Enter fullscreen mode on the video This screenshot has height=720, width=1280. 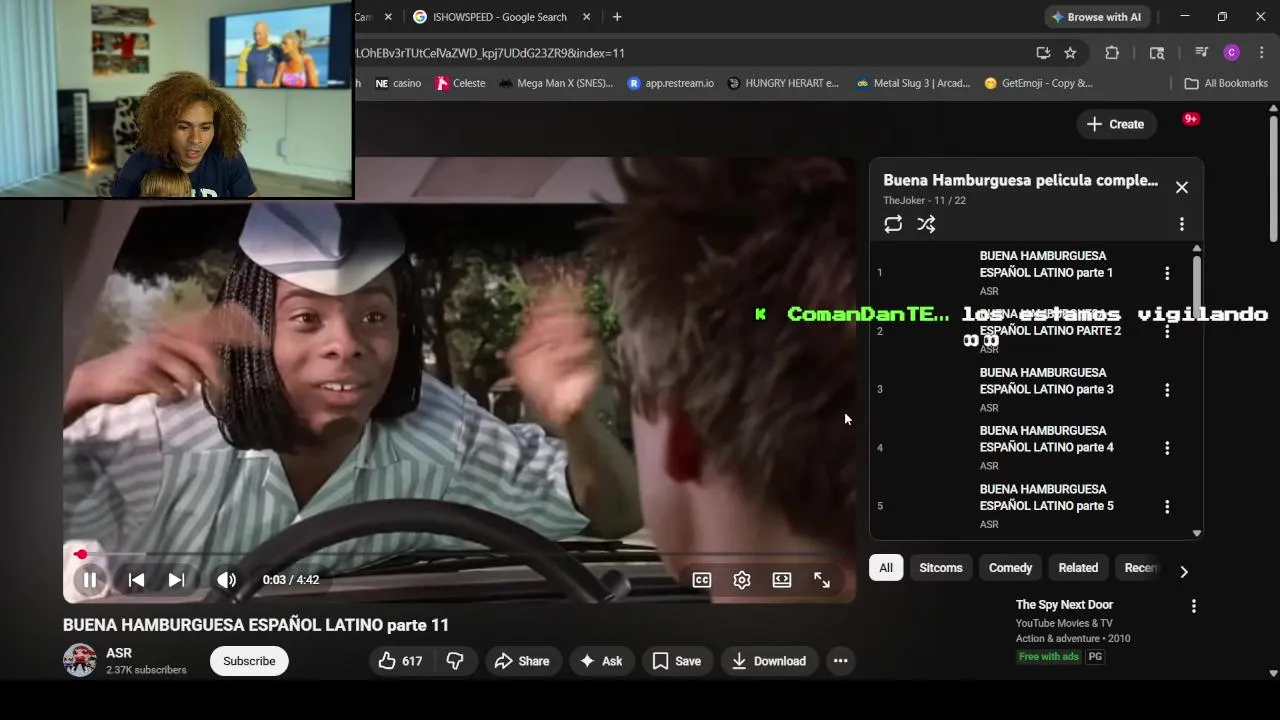click(822, 580)
